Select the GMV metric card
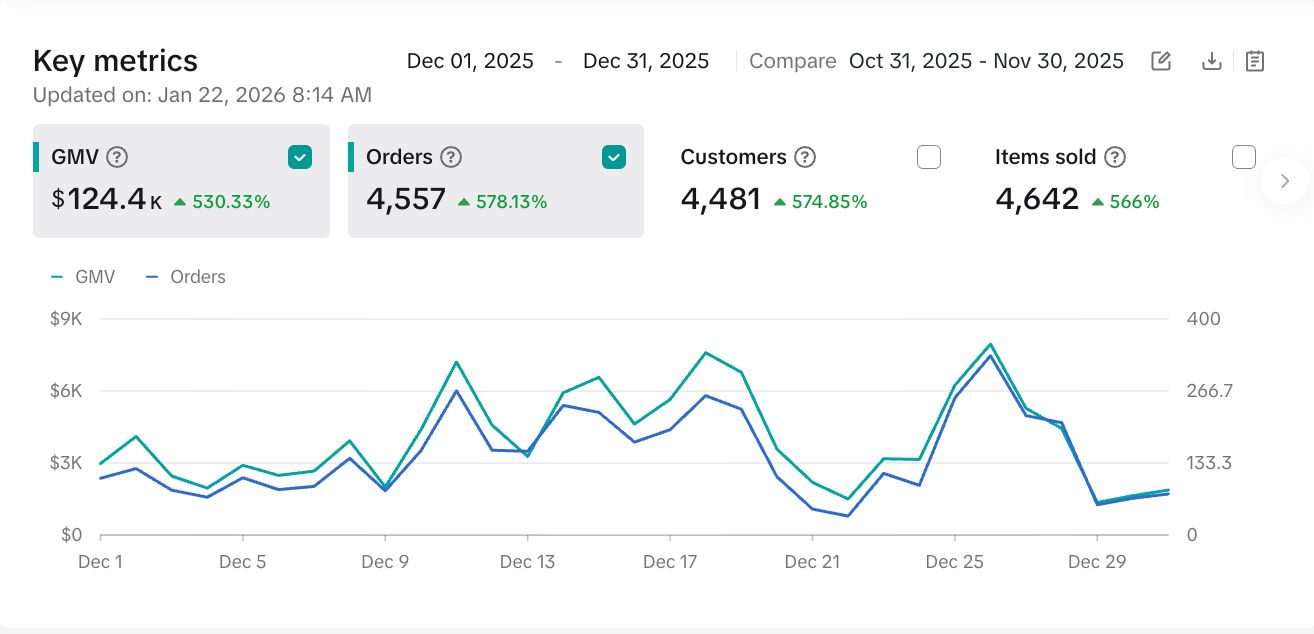 pos(180,200)
